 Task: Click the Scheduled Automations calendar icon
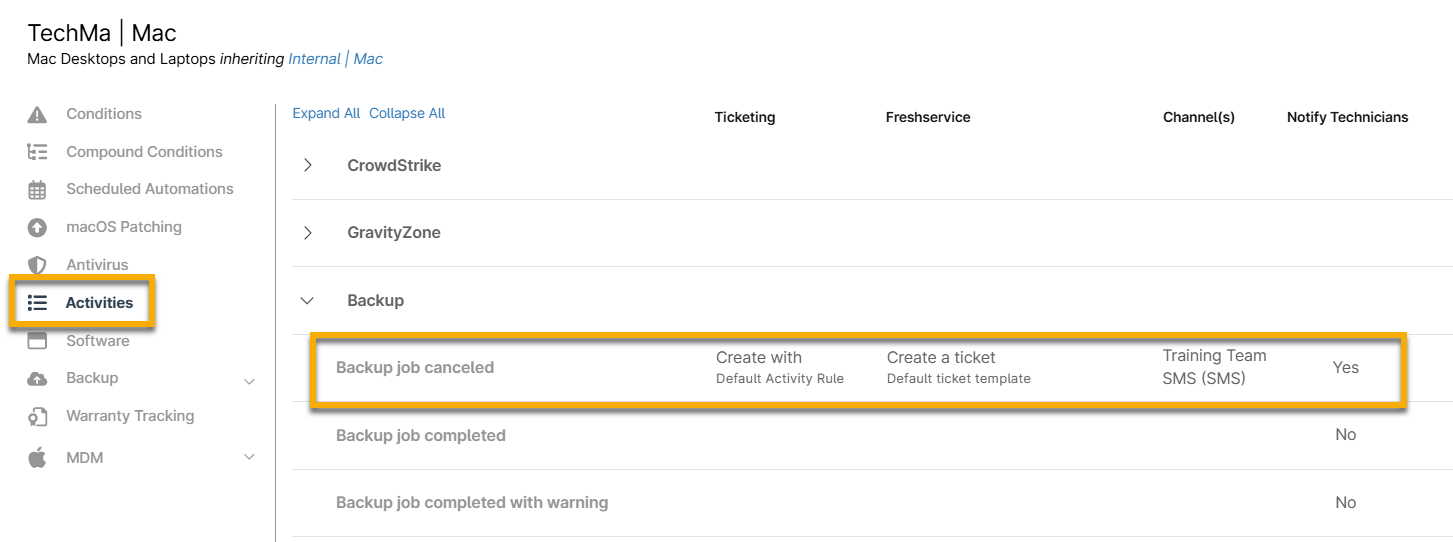37,190
